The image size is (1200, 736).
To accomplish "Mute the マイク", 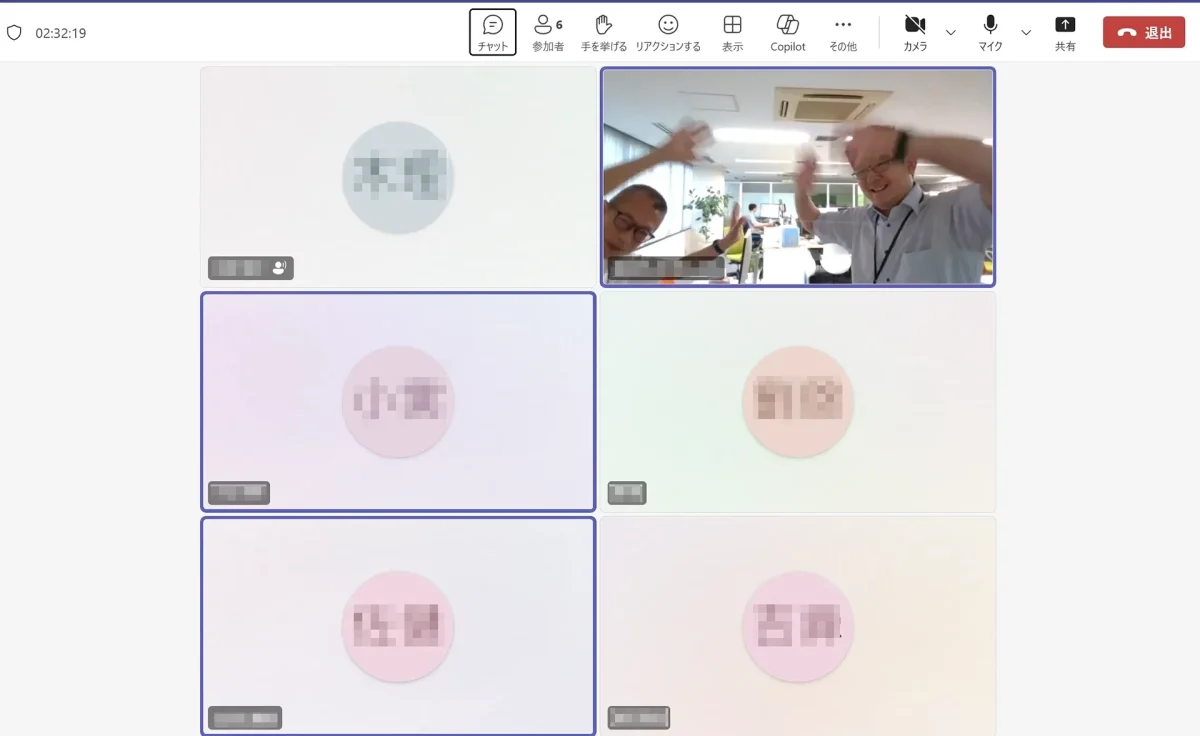I will 990,32.
